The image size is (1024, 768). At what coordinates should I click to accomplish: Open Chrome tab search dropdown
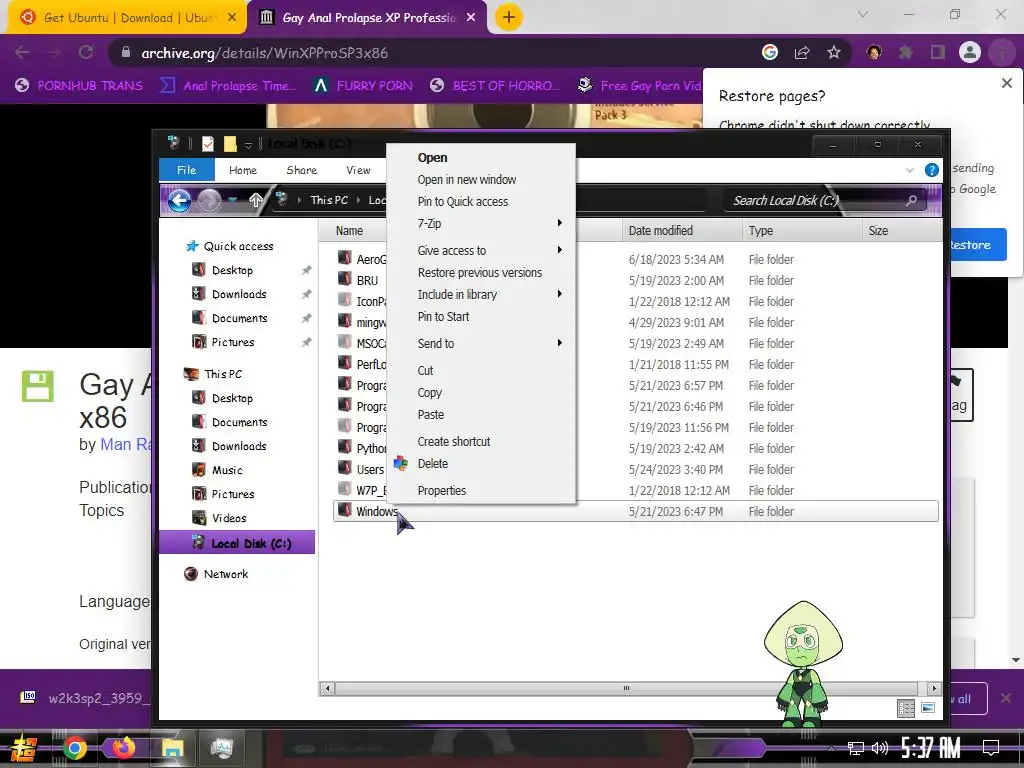click(863, 14)
